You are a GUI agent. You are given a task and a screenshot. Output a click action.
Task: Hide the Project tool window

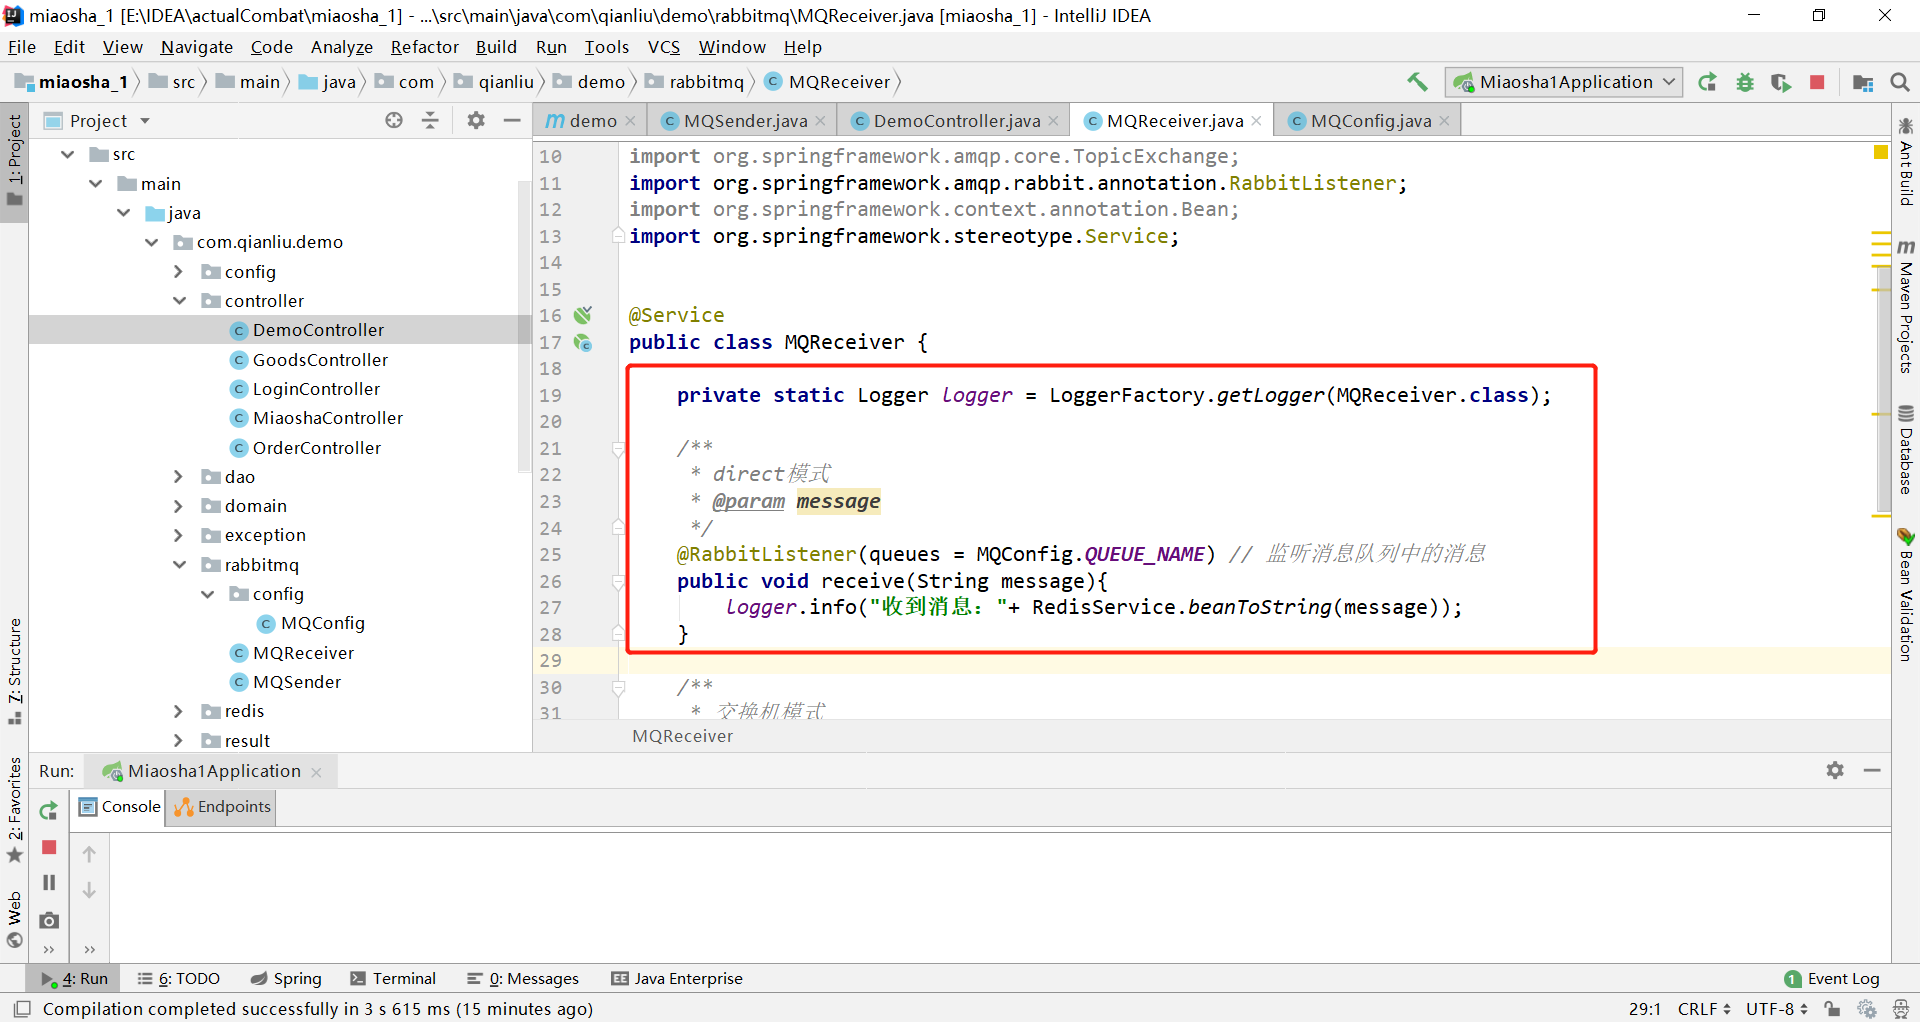pyautogui.click(x=512, y=120)
